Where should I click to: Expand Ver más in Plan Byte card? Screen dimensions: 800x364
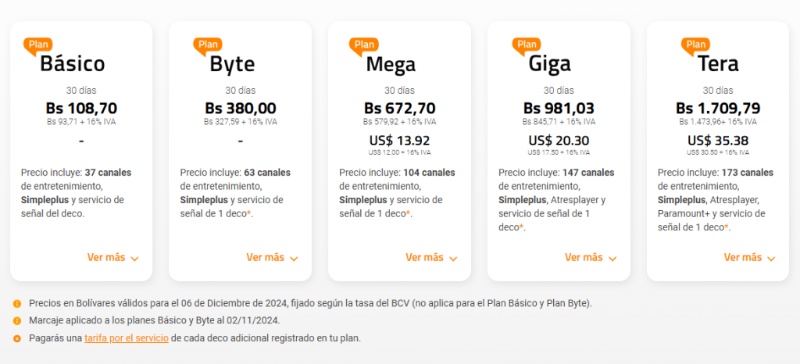(x=272, y=258)
